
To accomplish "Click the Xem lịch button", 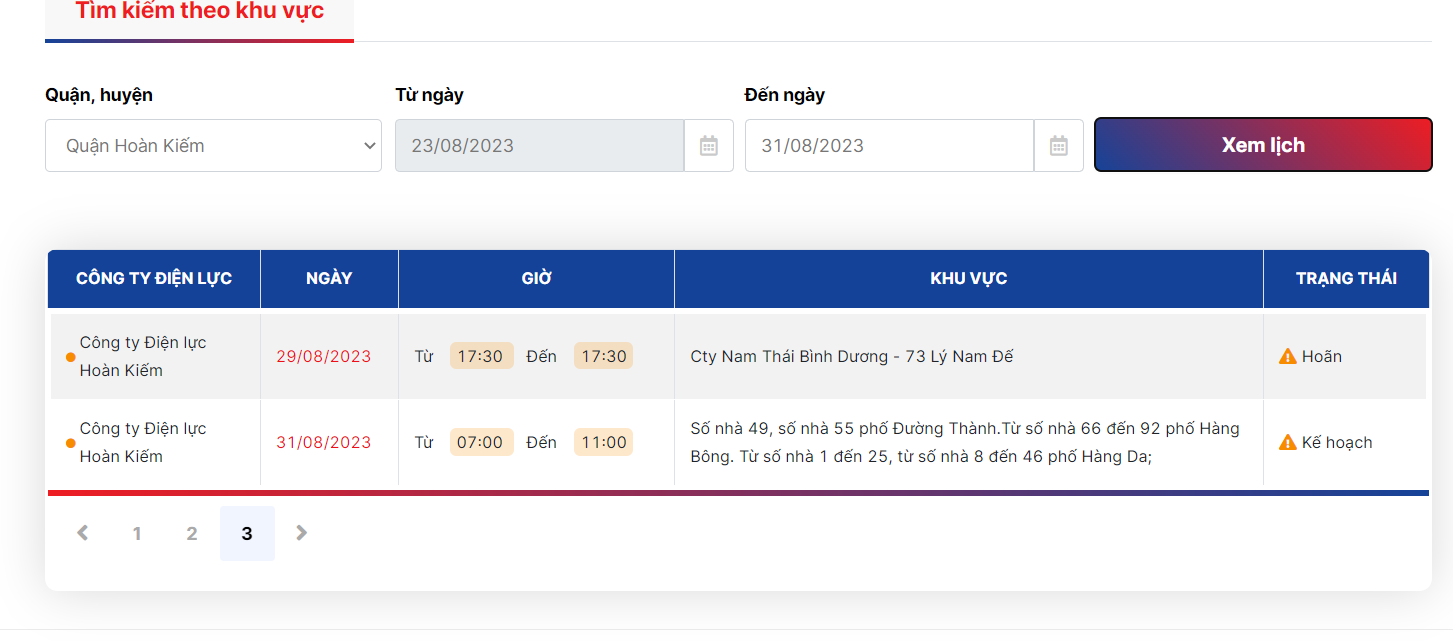I will coord(1263,145).
